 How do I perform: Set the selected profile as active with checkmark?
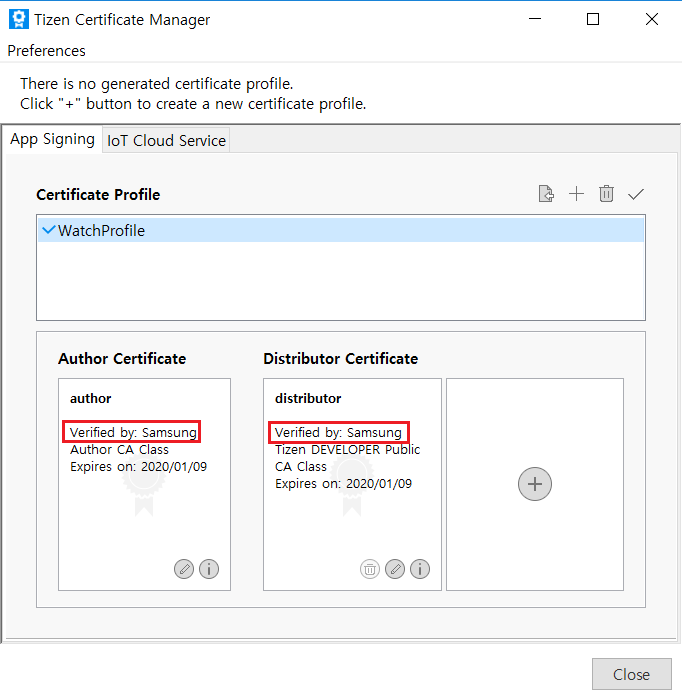tap(636, 194)
